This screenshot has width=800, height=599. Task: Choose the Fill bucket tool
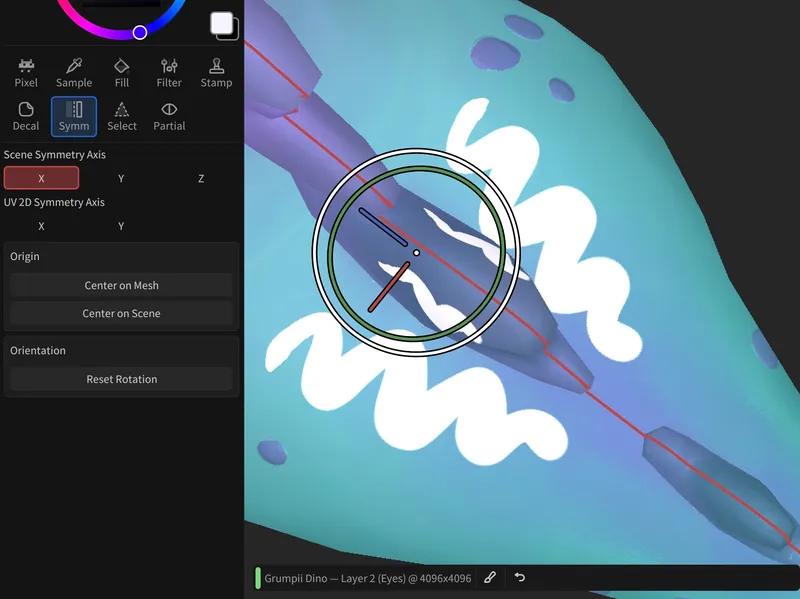point(122,72)
